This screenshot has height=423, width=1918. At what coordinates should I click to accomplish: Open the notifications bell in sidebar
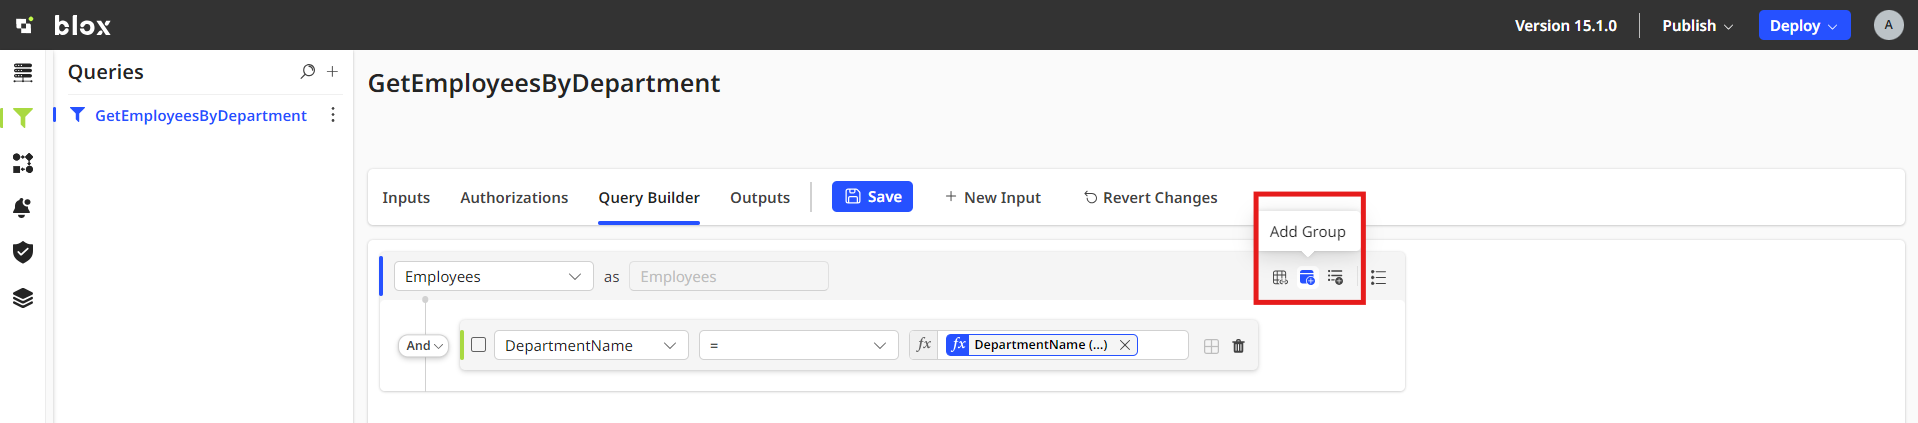click(x=23, y=208)
